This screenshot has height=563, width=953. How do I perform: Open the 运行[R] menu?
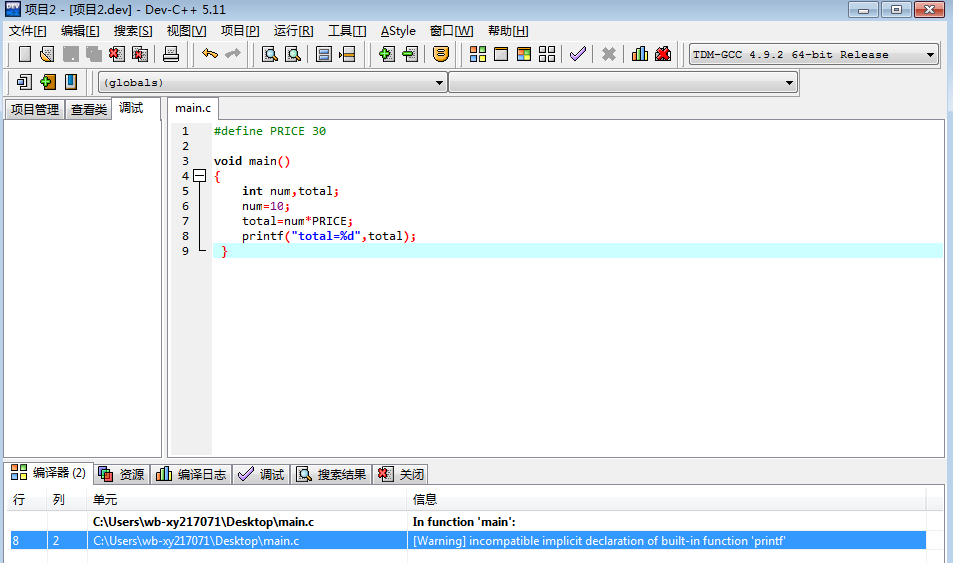click(x=293, y=31)
